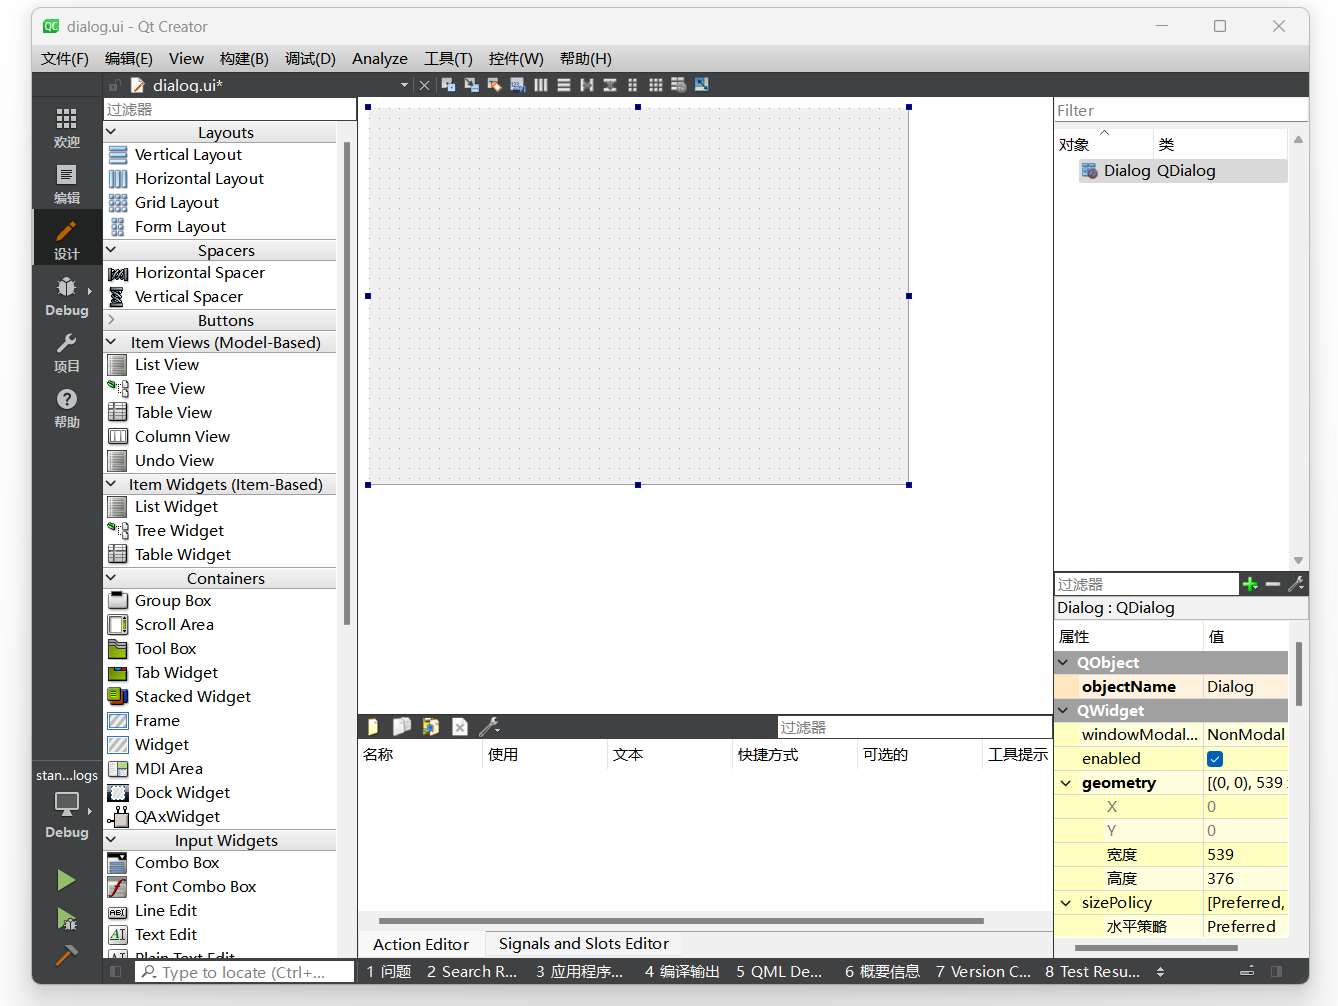This screenshot has height=1006, width=1338.
Task: Open the 4 编译输出 output pane
Action: point(682,971)
